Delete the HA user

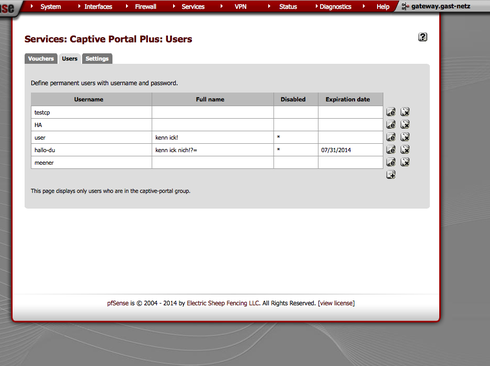pyautogui.click(x=405, y=124)
